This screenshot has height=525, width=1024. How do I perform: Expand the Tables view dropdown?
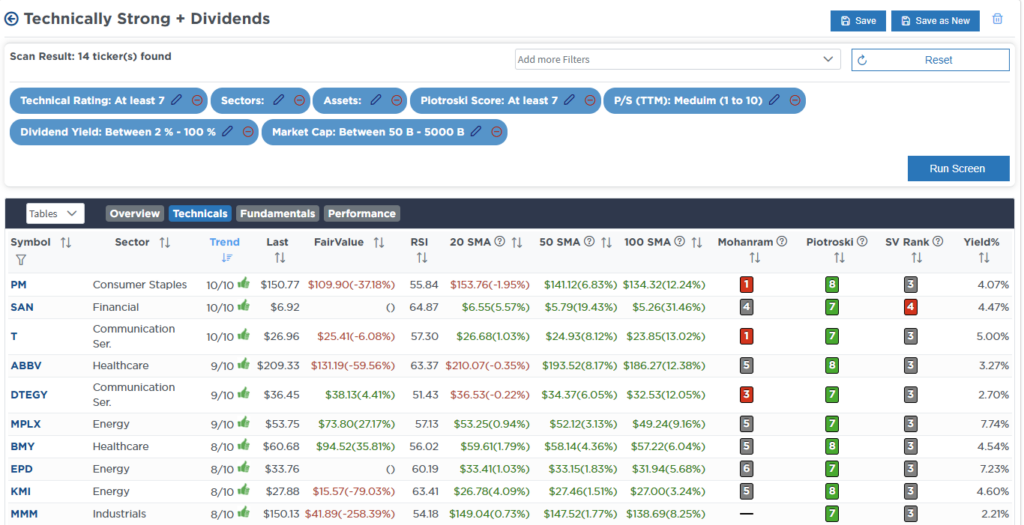coord(55,213)
